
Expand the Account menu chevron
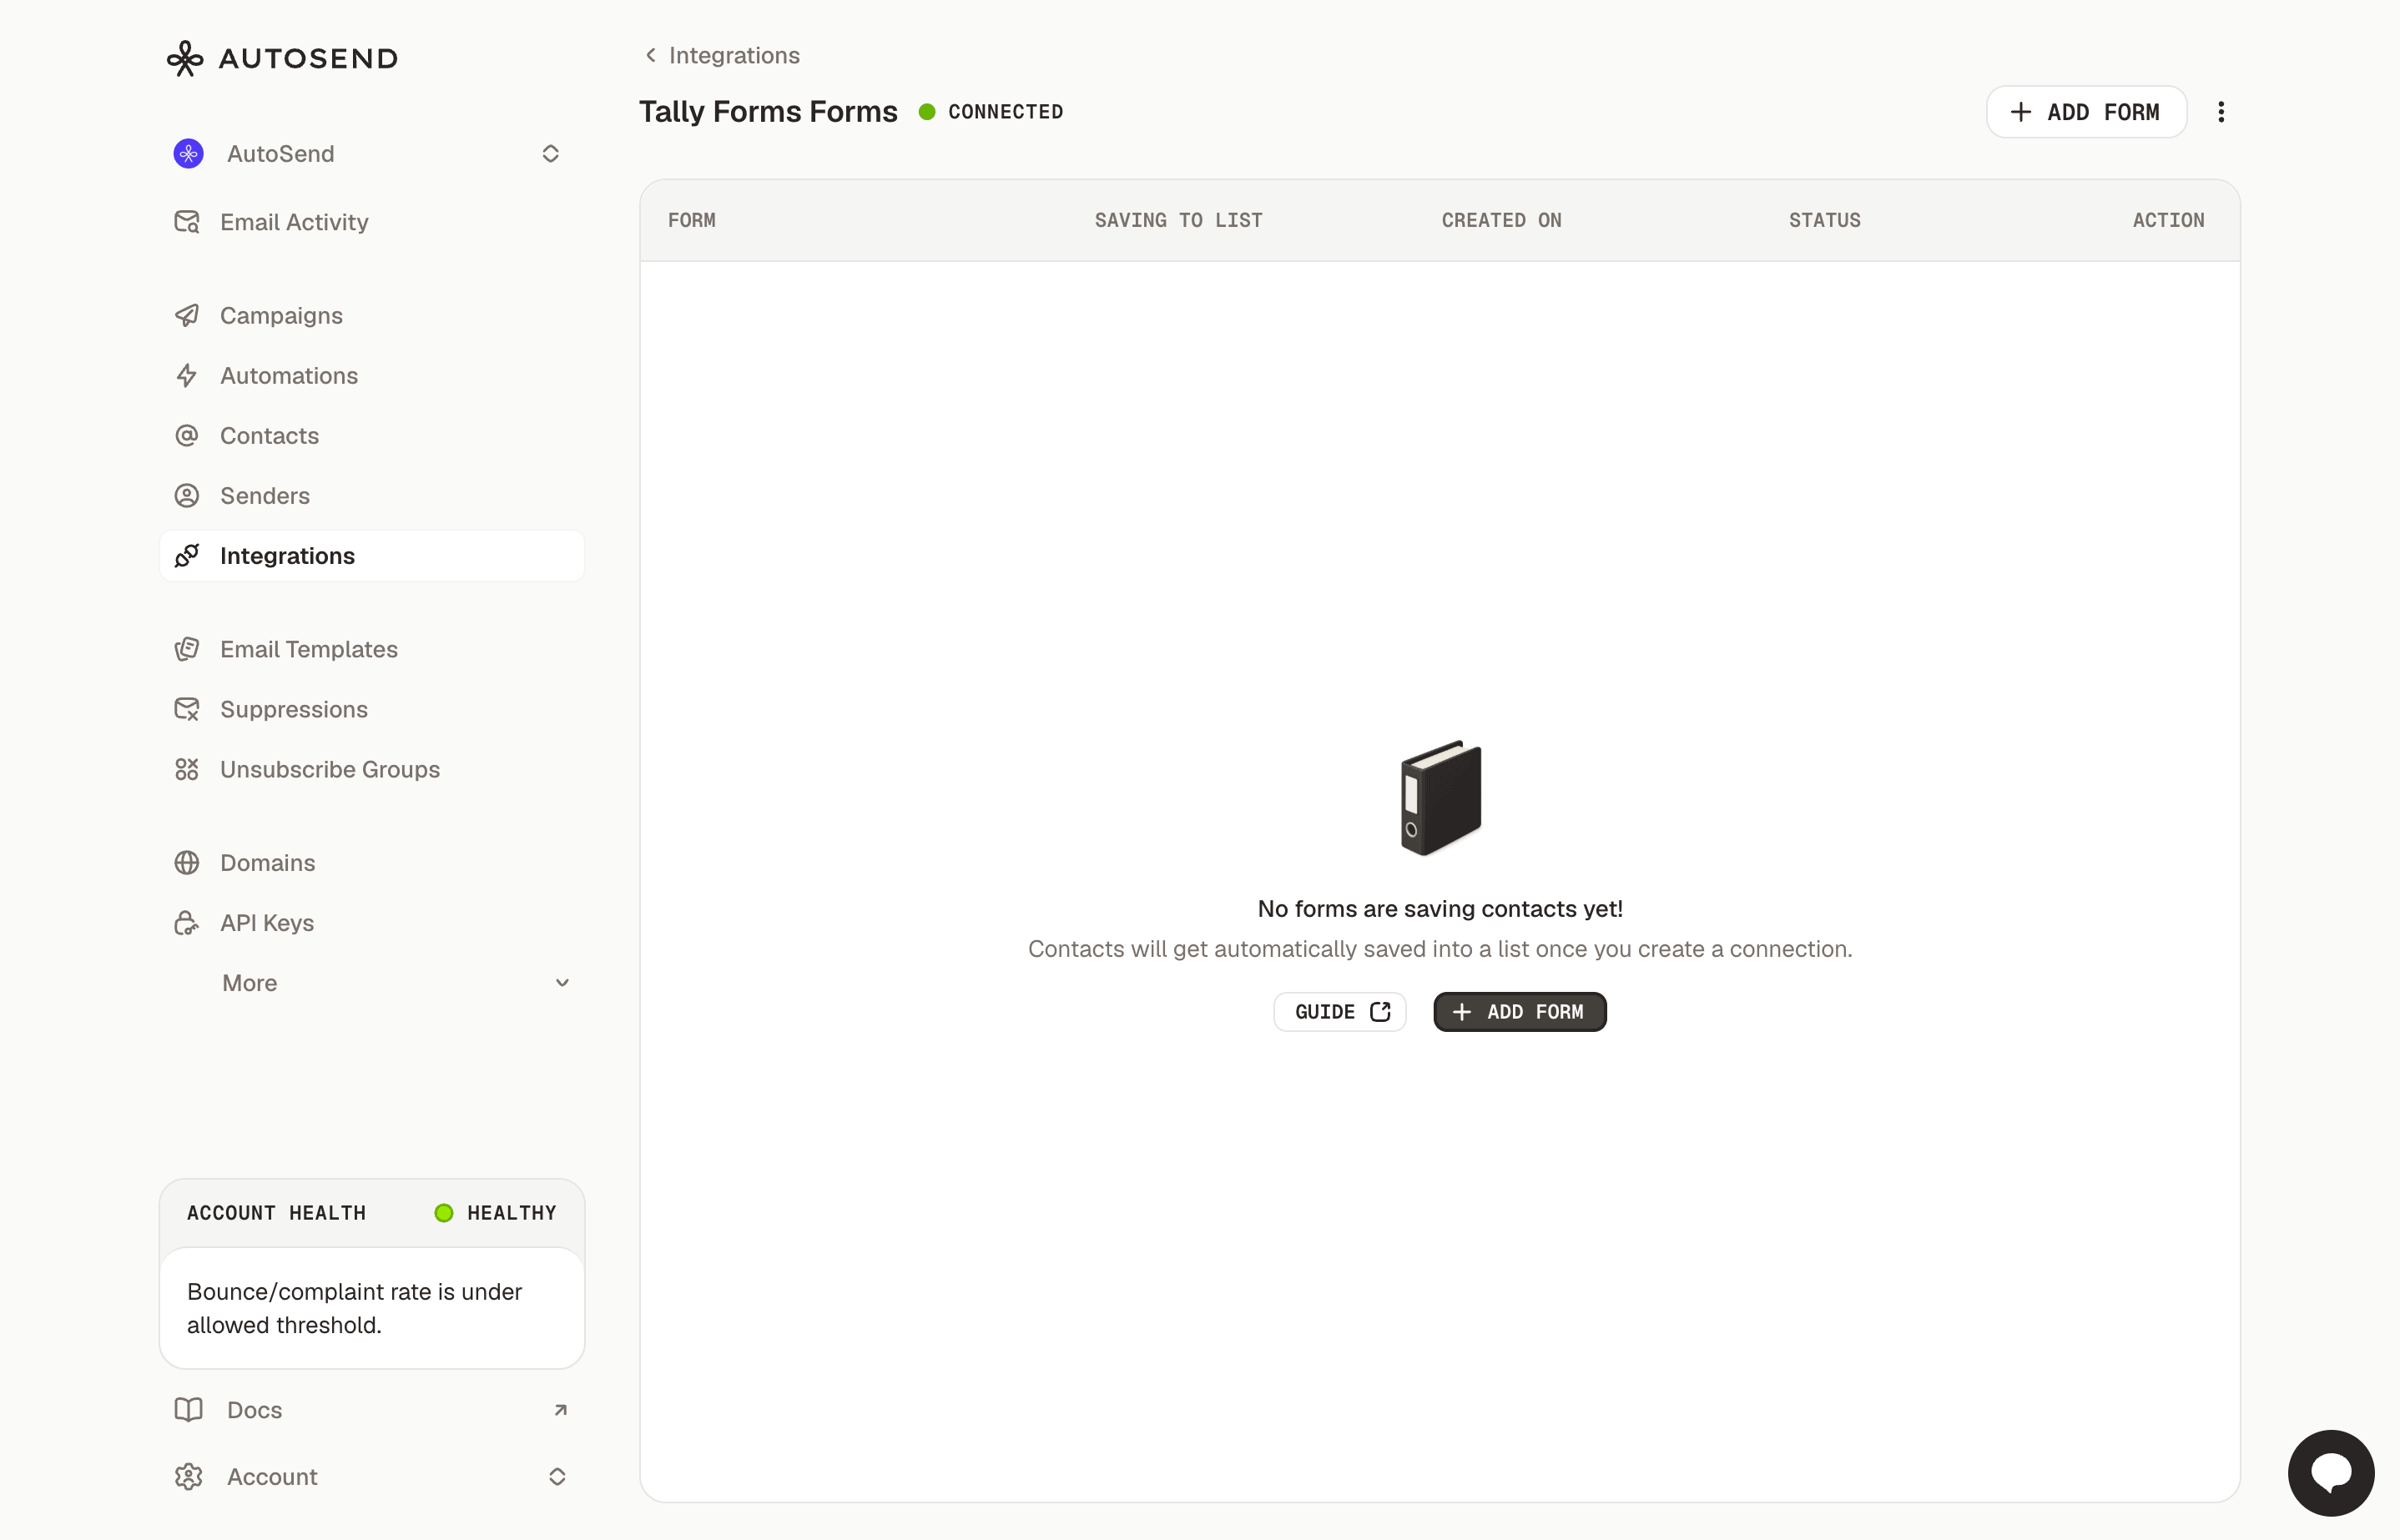tap(557, 1477)
